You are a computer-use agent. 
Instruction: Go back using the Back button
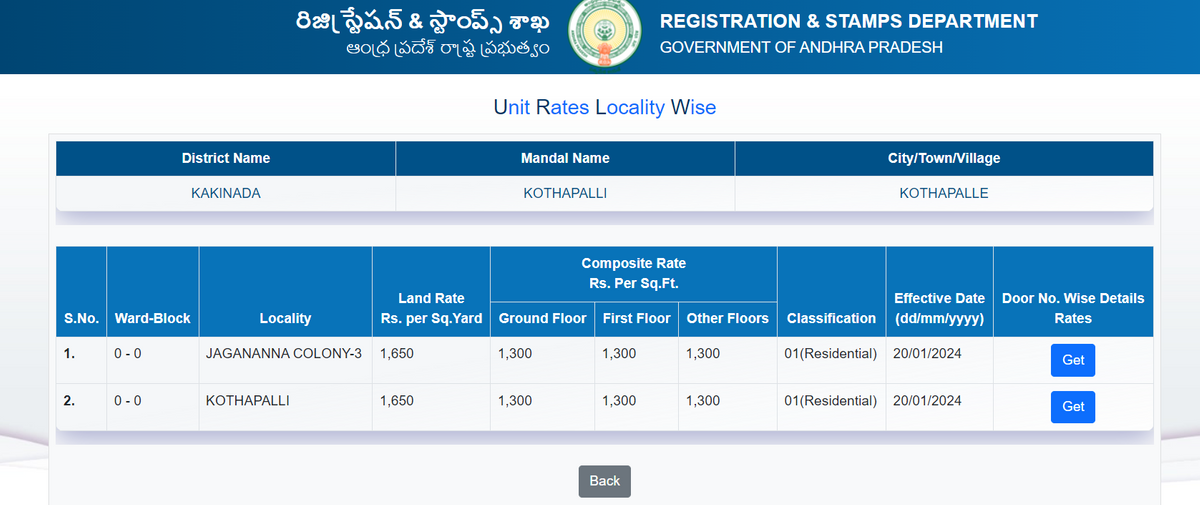tap(604, 481)
